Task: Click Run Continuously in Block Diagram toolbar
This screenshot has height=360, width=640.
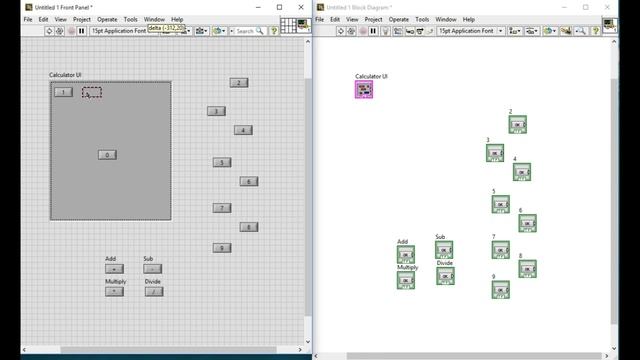Action: pos(351,31)
